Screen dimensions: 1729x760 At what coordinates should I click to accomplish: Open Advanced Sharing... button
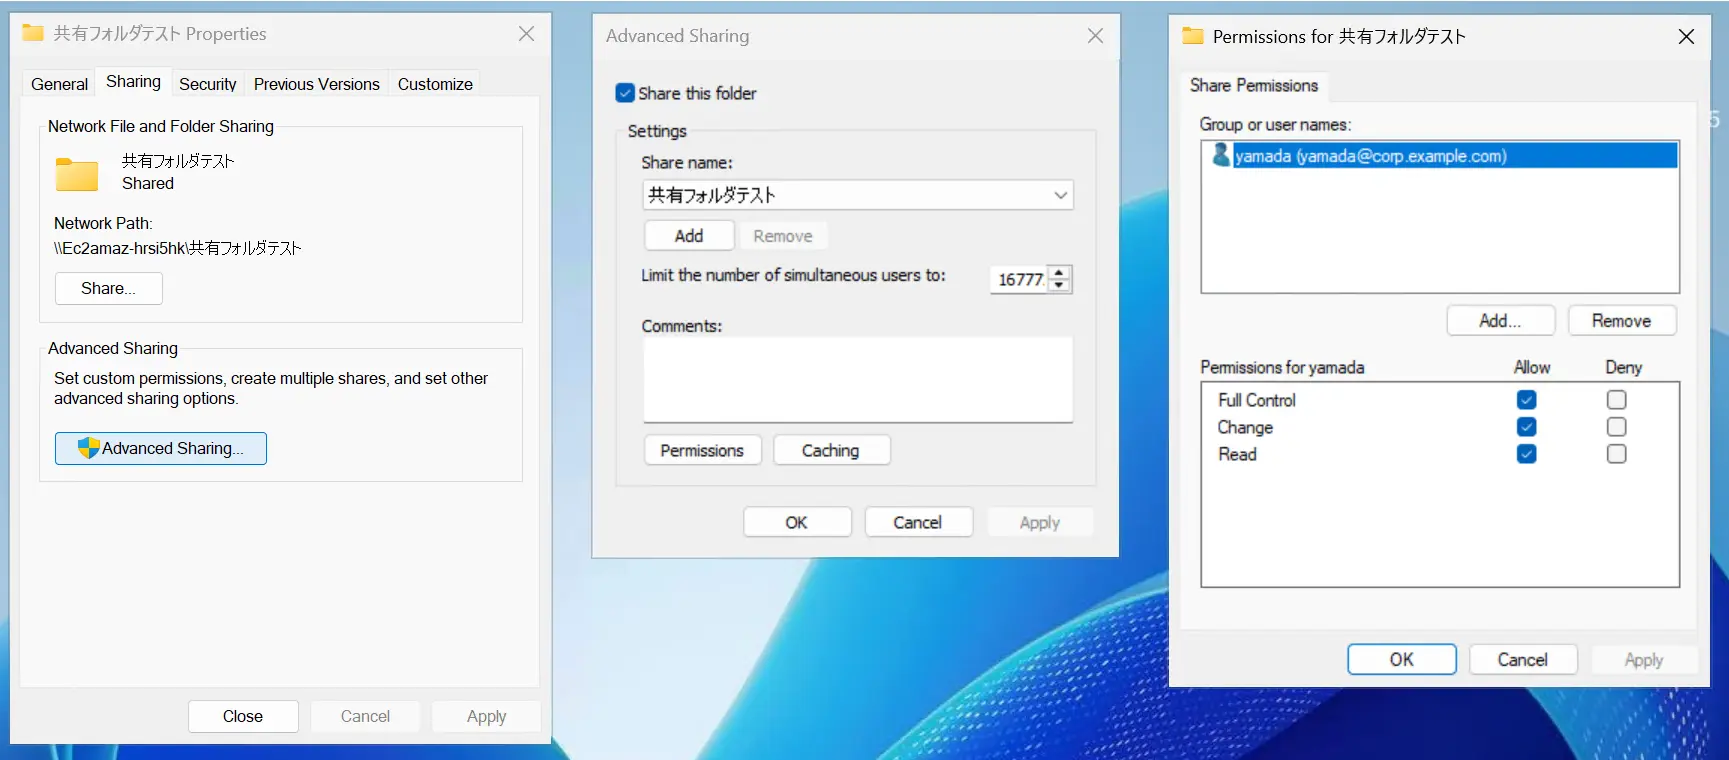(x=161, y=448)
